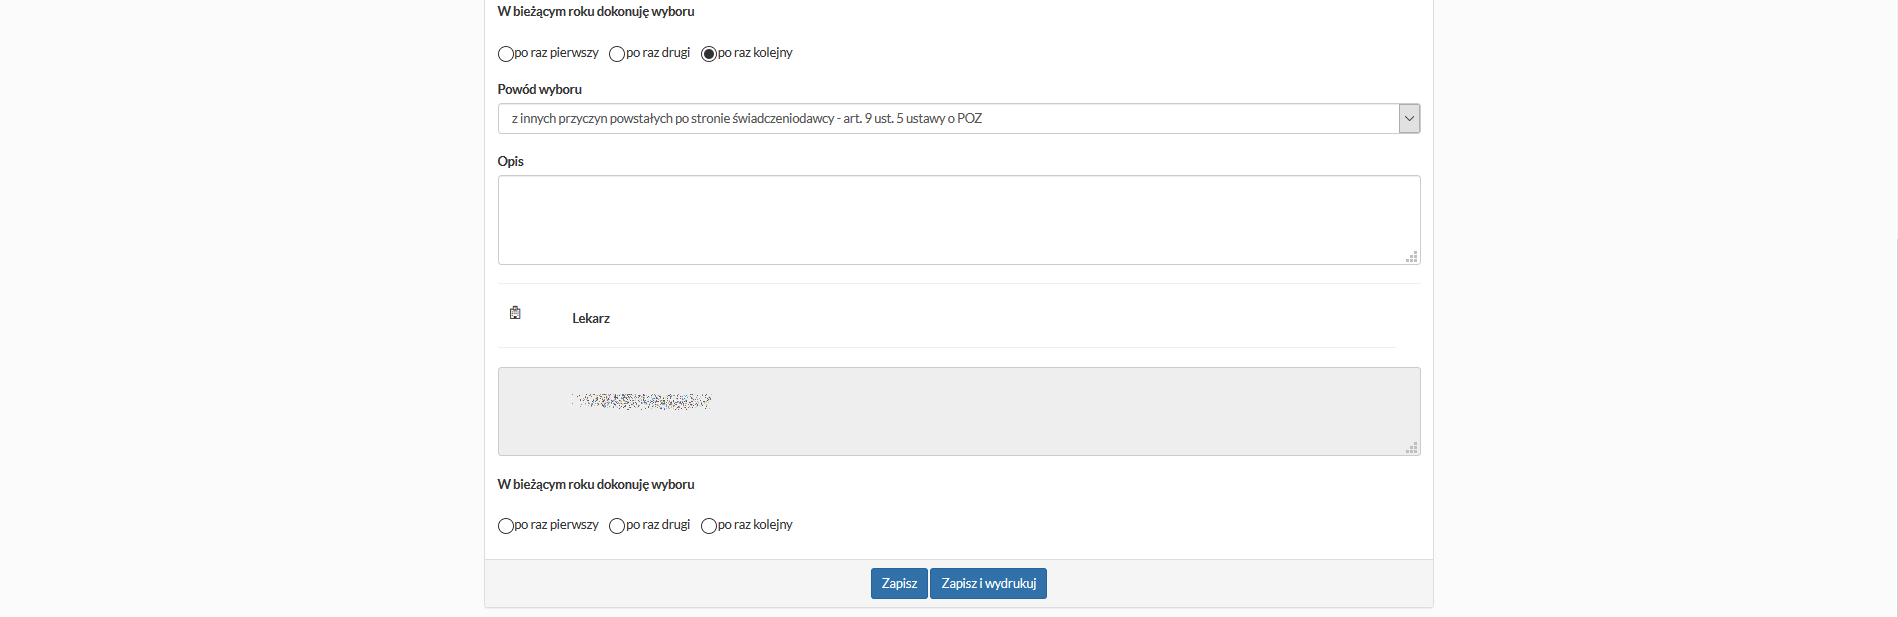
Task: Grab resize handle of gray doctor box
Action: (1412, 448)
